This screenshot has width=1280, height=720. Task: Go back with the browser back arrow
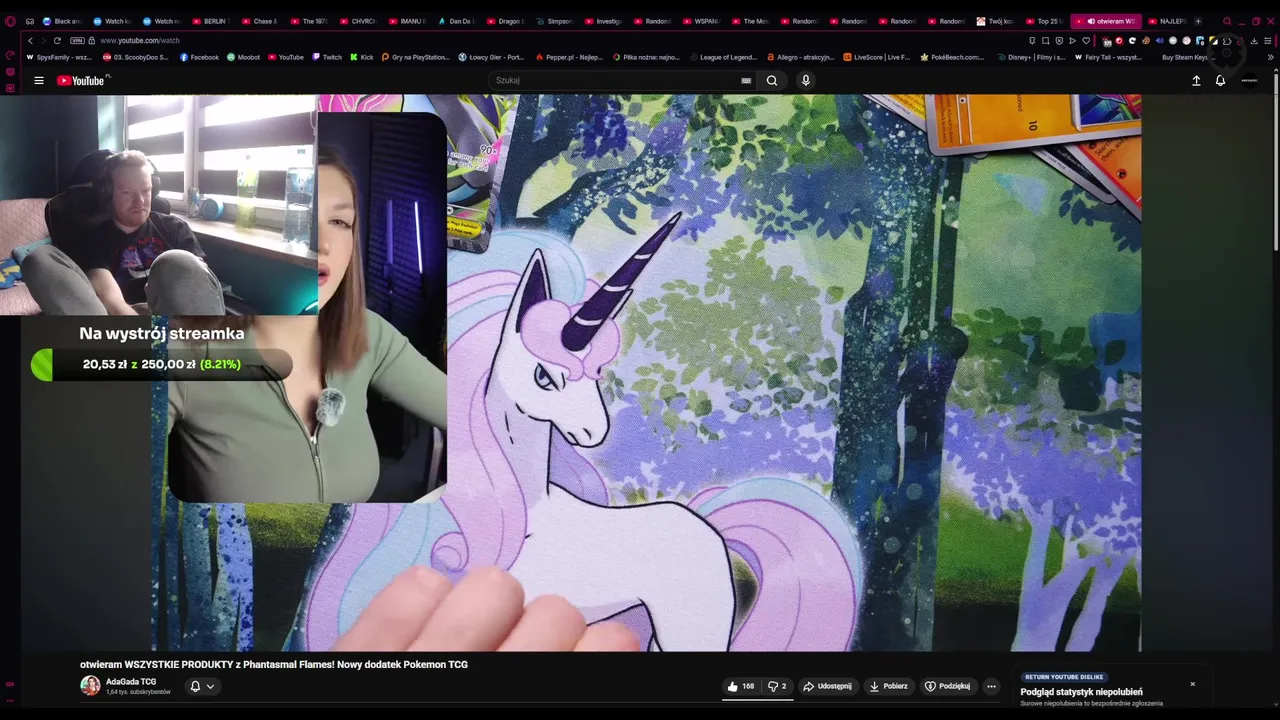coord(31,40)
